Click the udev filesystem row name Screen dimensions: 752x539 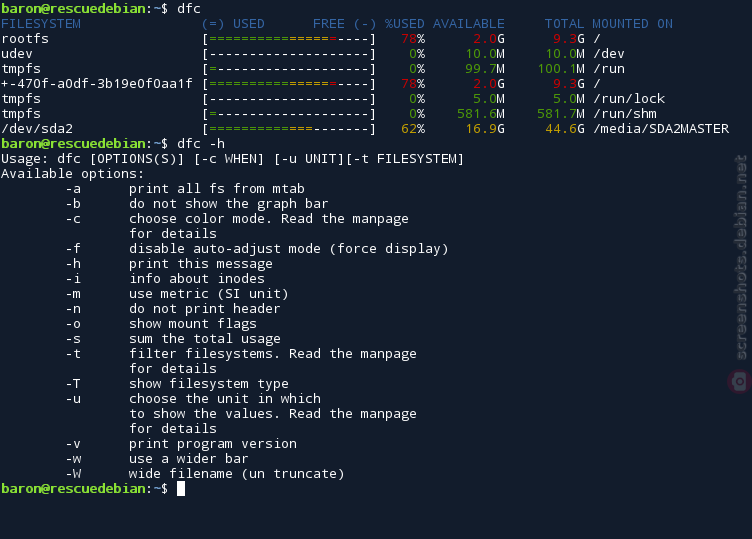[17, 54]
